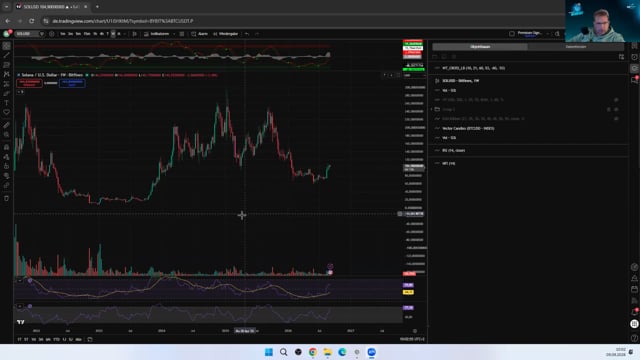Show the hidden EMA Ribbon indicator

[x=616, y=119]
